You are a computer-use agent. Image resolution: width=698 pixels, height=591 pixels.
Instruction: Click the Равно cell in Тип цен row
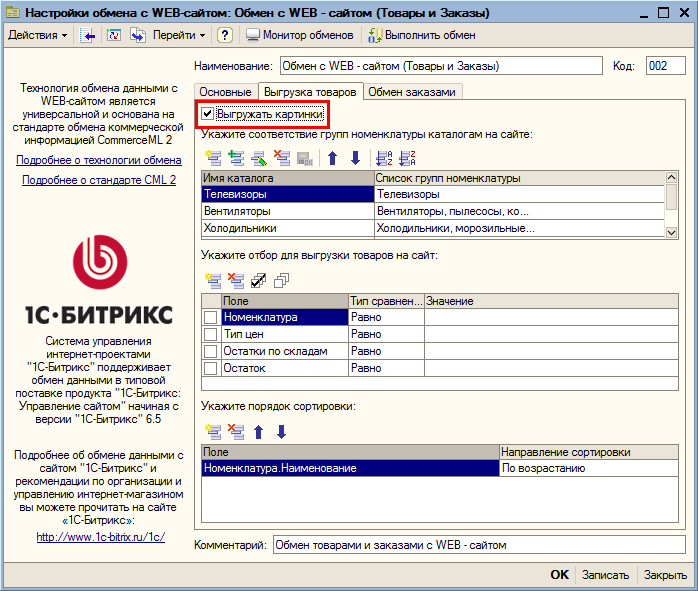point(386,334)
